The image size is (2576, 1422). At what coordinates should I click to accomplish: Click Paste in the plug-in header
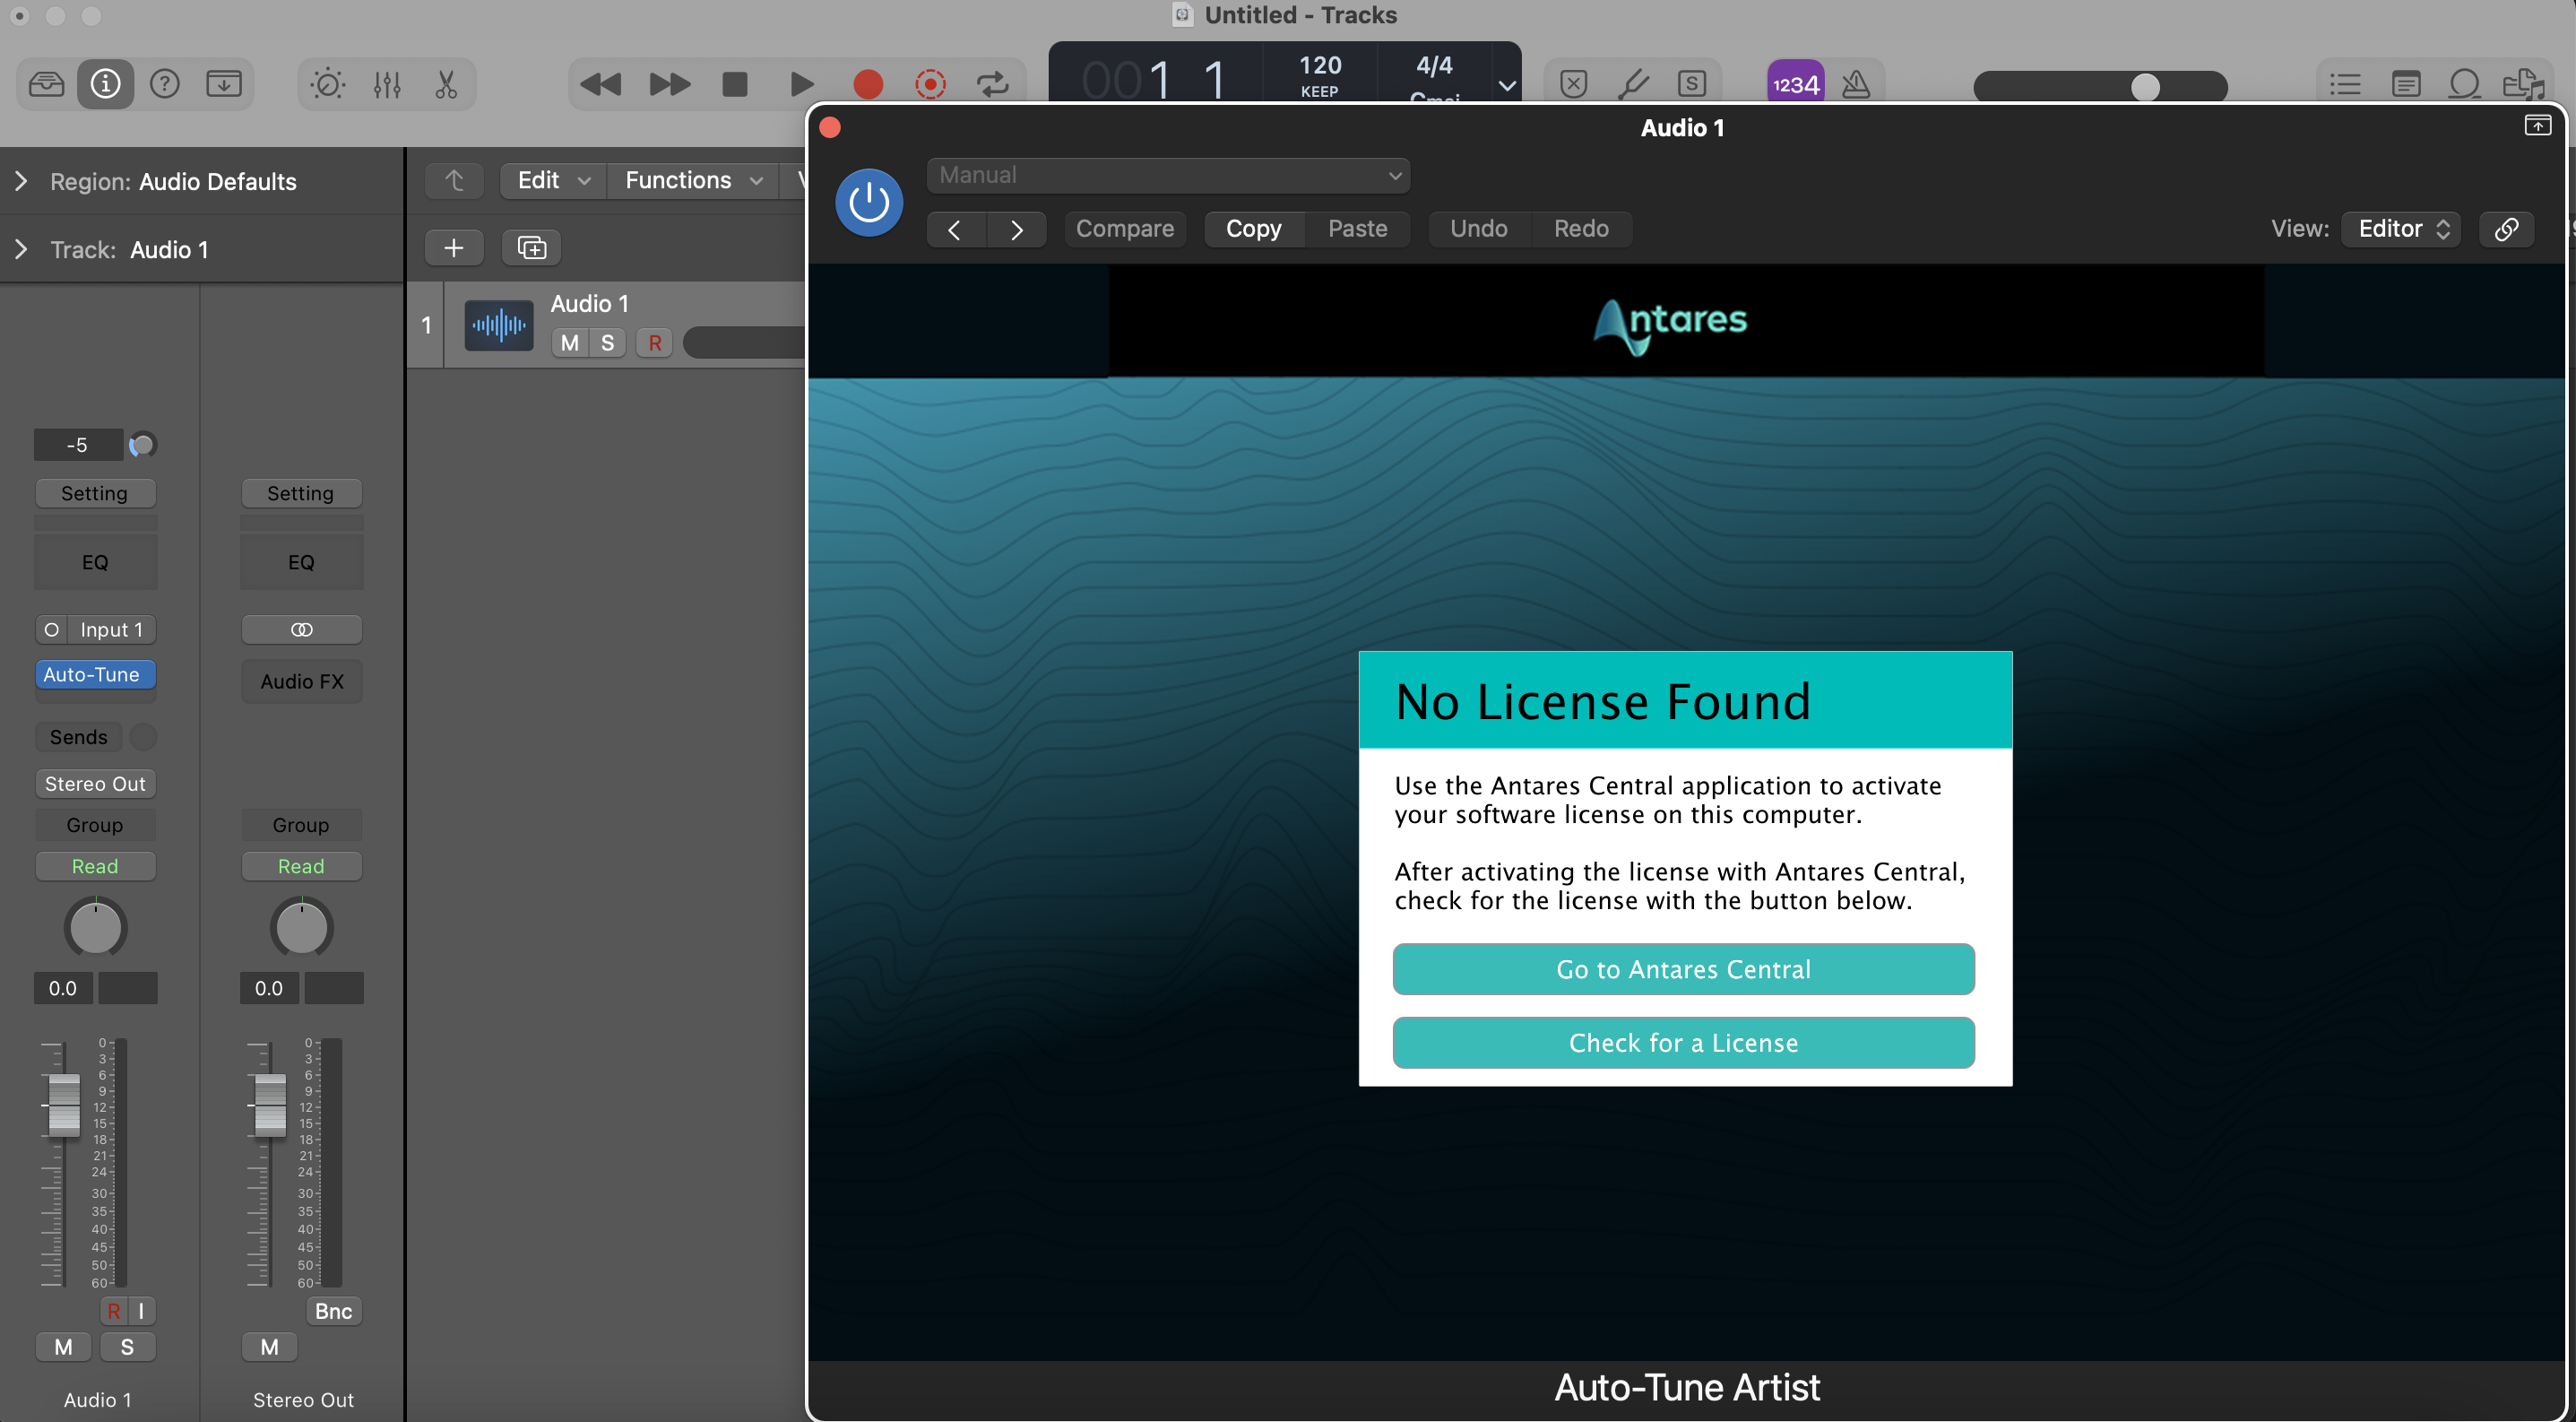1357,229
